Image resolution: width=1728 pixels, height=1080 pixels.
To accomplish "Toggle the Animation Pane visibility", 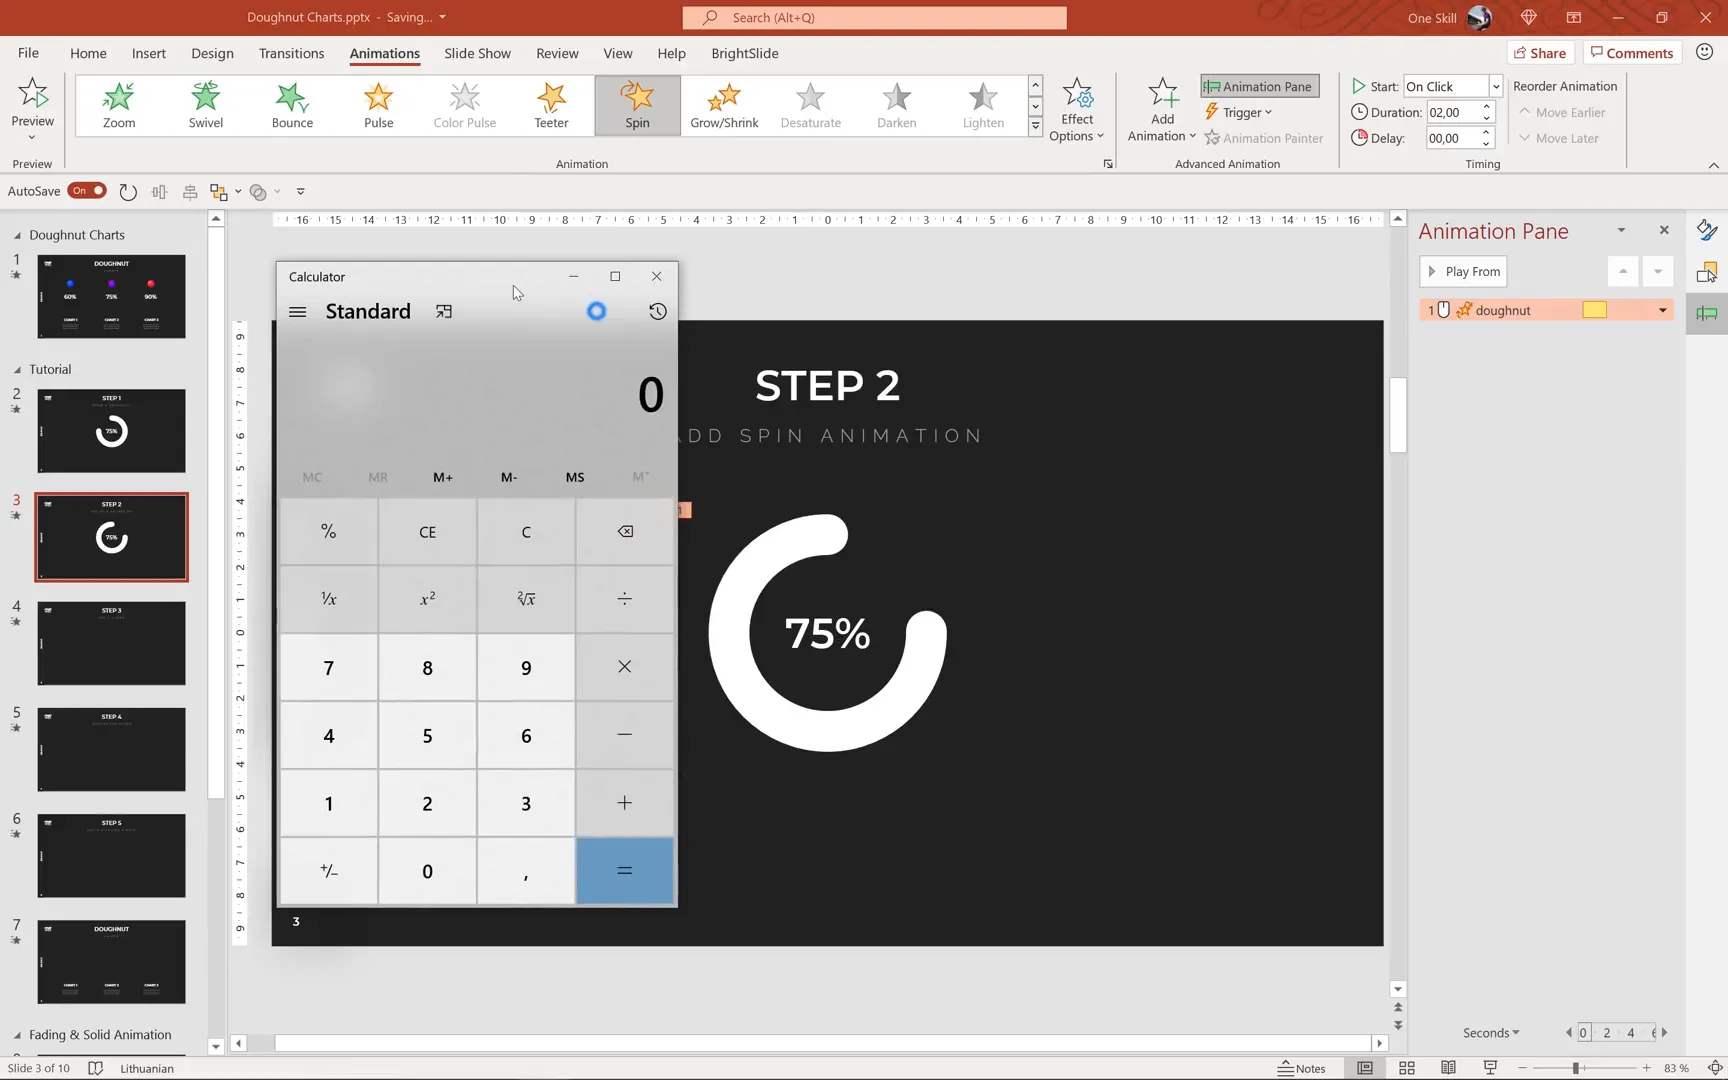I will click(x=1259, y=86).
